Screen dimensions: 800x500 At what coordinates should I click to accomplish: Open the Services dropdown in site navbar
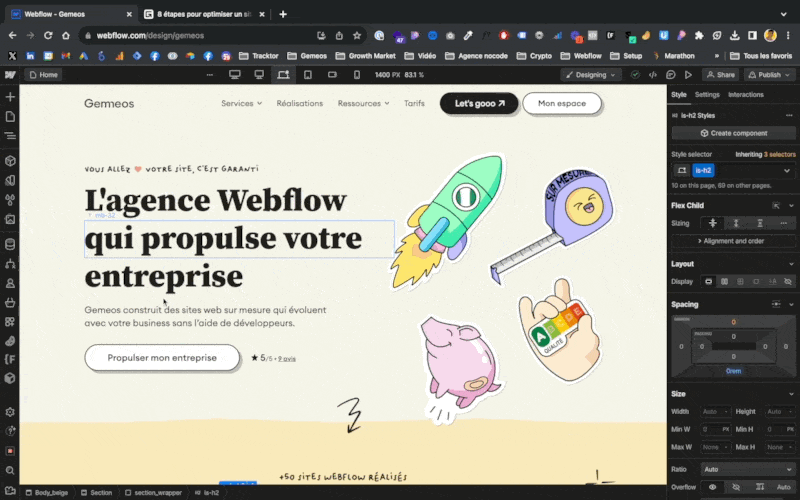click(x=241, y=104)
